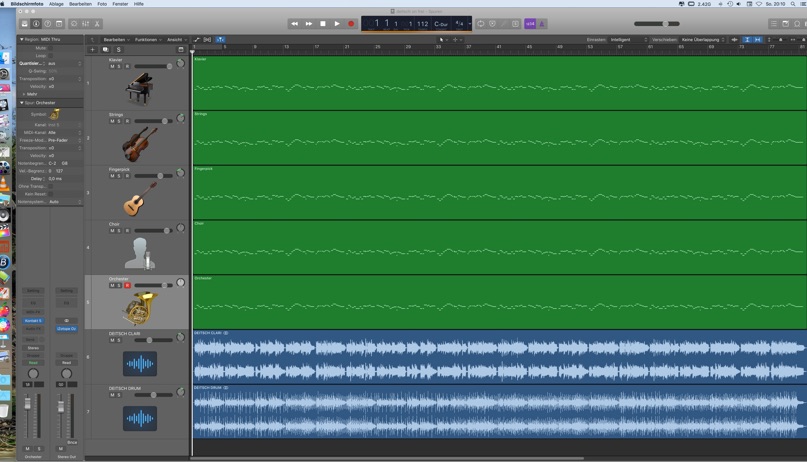
Task: Open the Quantisieren value dropdown
Action: 65,63
